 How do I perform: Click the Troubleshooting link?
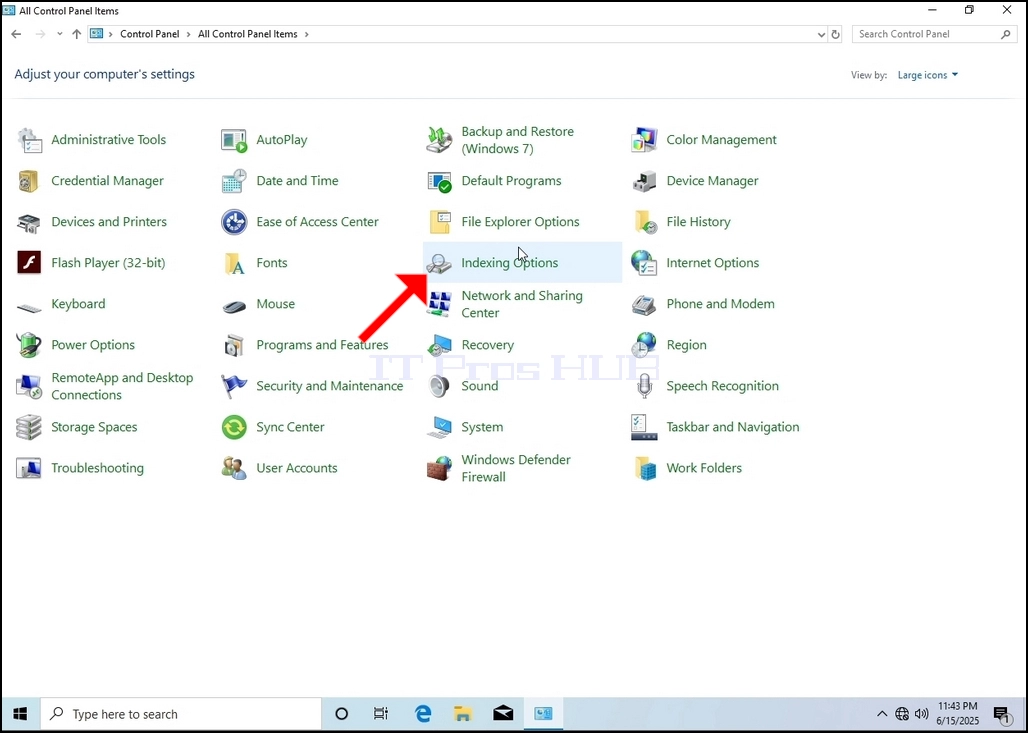pyautogui.click(x=98, y=468)
